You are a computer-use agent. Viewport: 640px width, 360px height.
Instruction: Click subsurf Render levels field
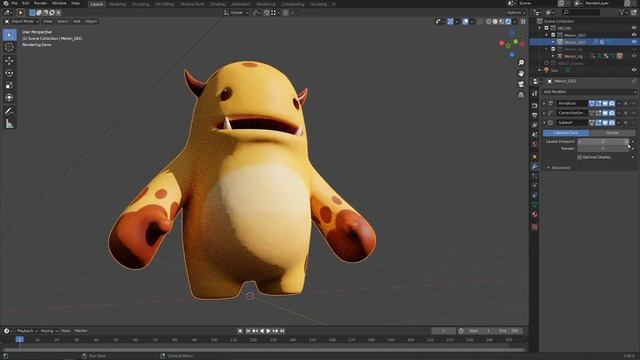click(603, 149)
